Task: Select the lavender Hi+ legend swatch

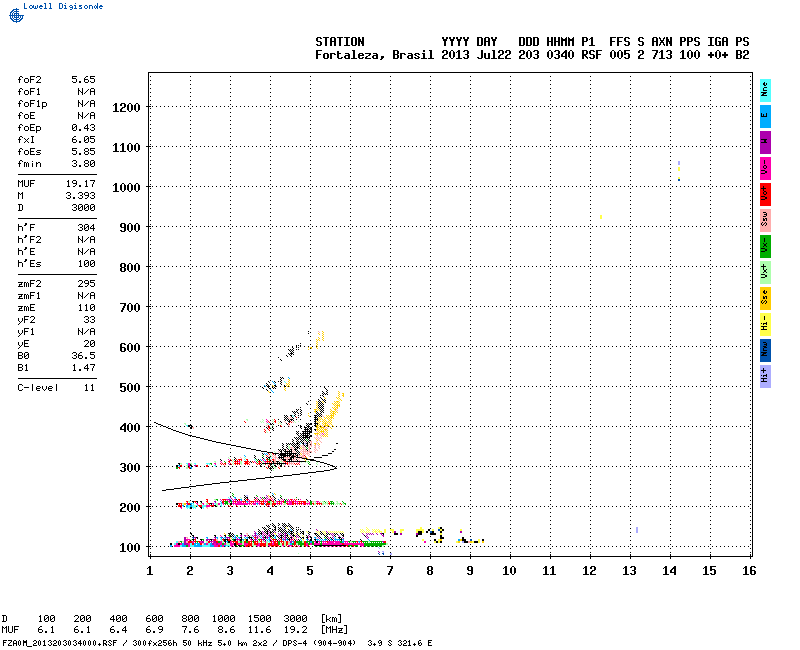Action: tap(765, 377)
